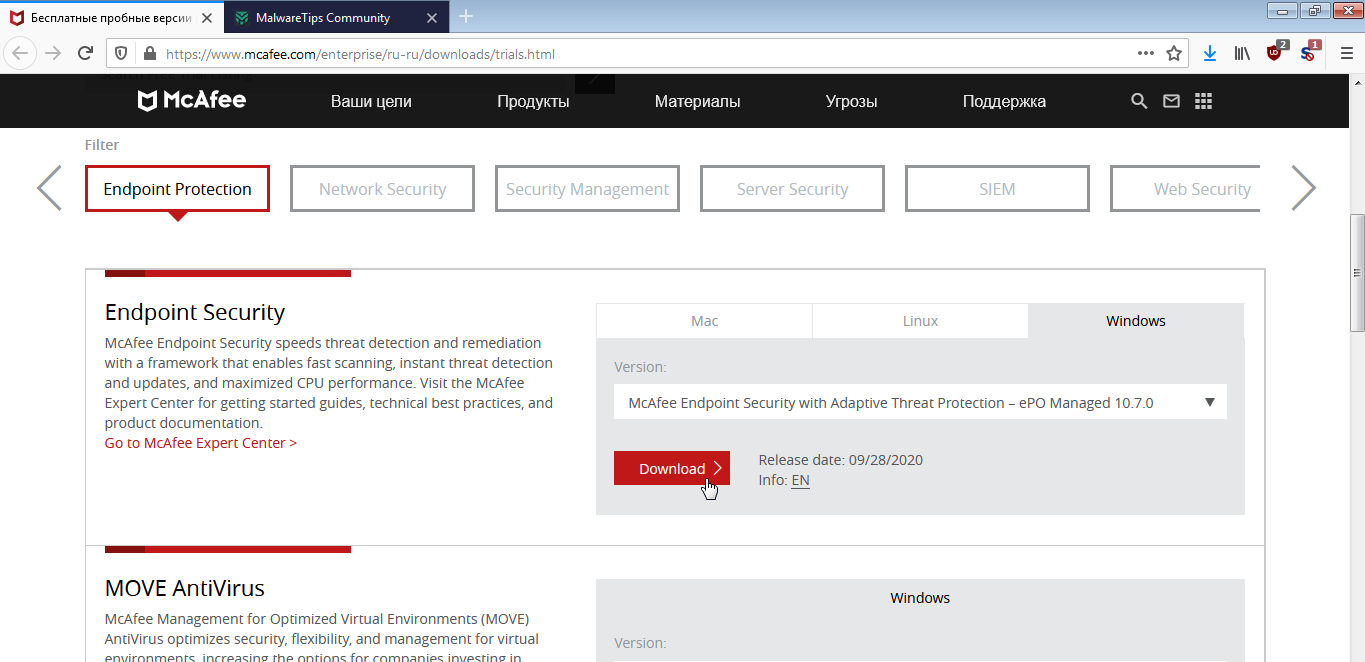The width and height of the screenshot is (1365, 662).
Task: Open Продукты menu
Action: pyautogui.click(x=533, y=101)
